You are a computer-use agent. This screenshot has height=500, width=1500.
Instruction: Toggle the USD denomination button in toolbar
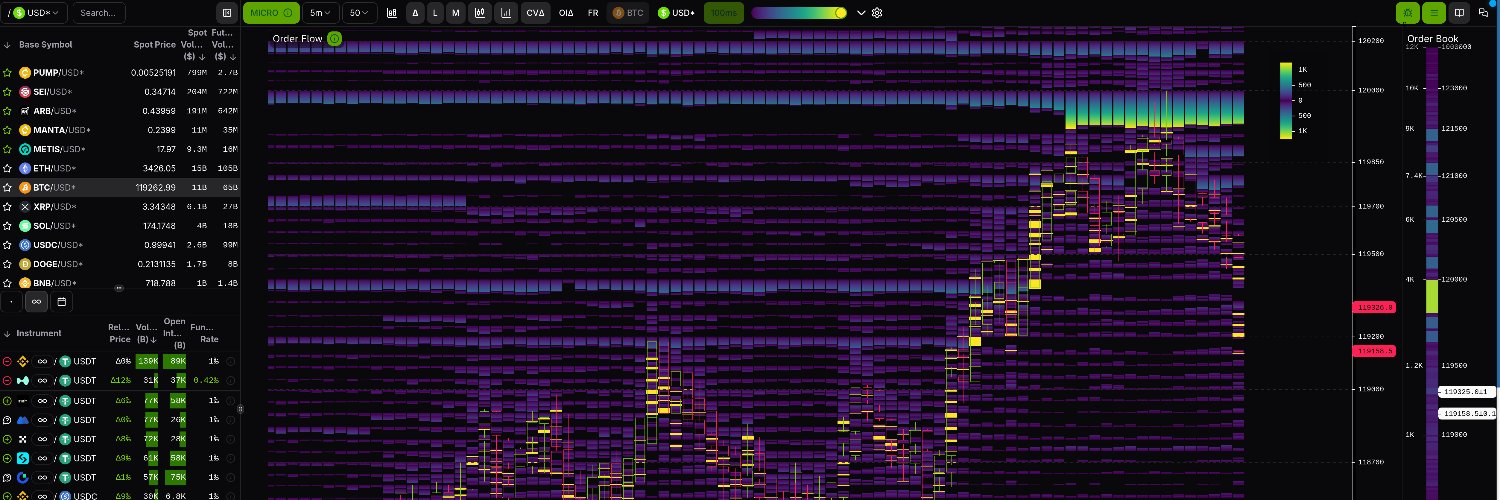pyautogui.click(x=677, y=13)
